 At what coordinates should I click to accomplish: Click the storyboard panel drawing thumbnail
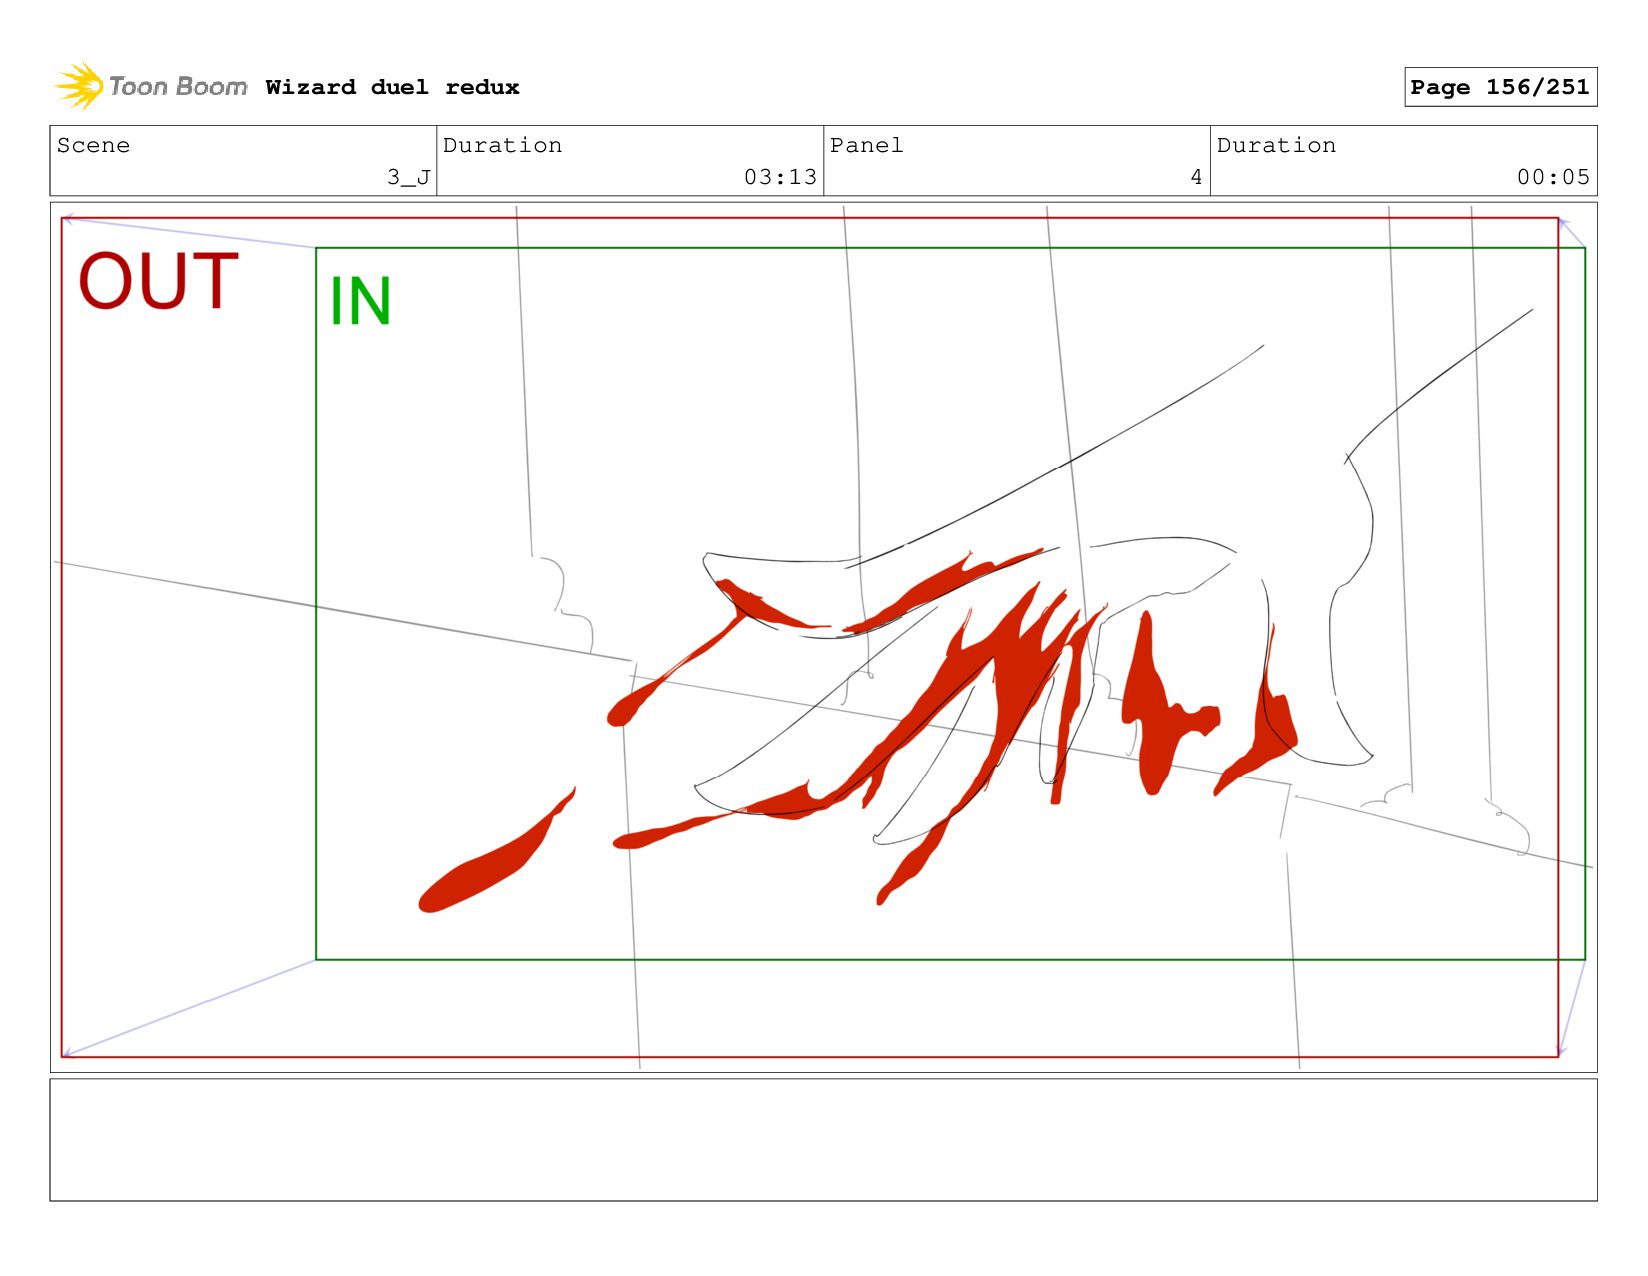(823, 637)
